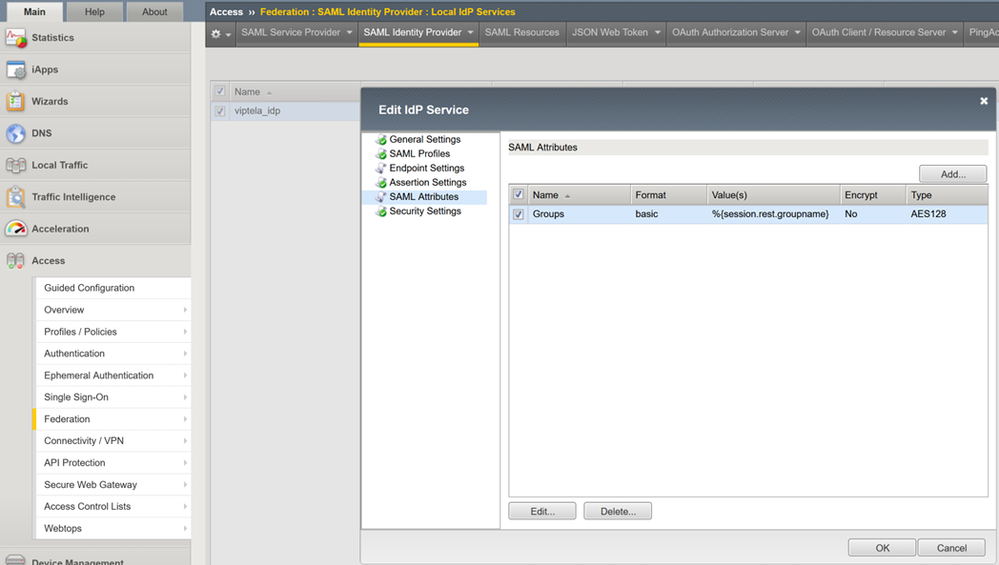Open the OAuth Authorization Server dropdown

(x=738, y=33)
